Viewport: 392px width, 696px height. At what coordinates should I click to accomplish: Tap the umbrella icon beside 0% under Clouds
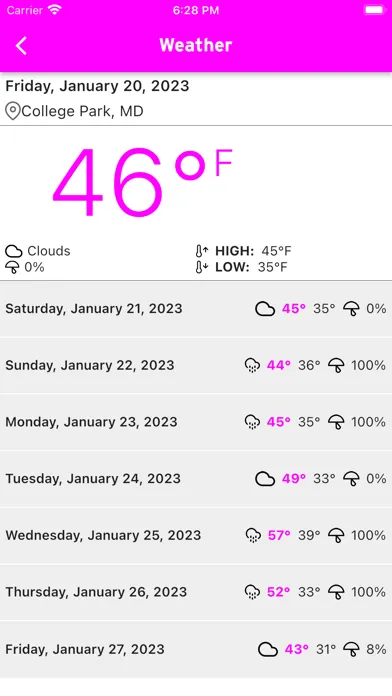point(12,267)
